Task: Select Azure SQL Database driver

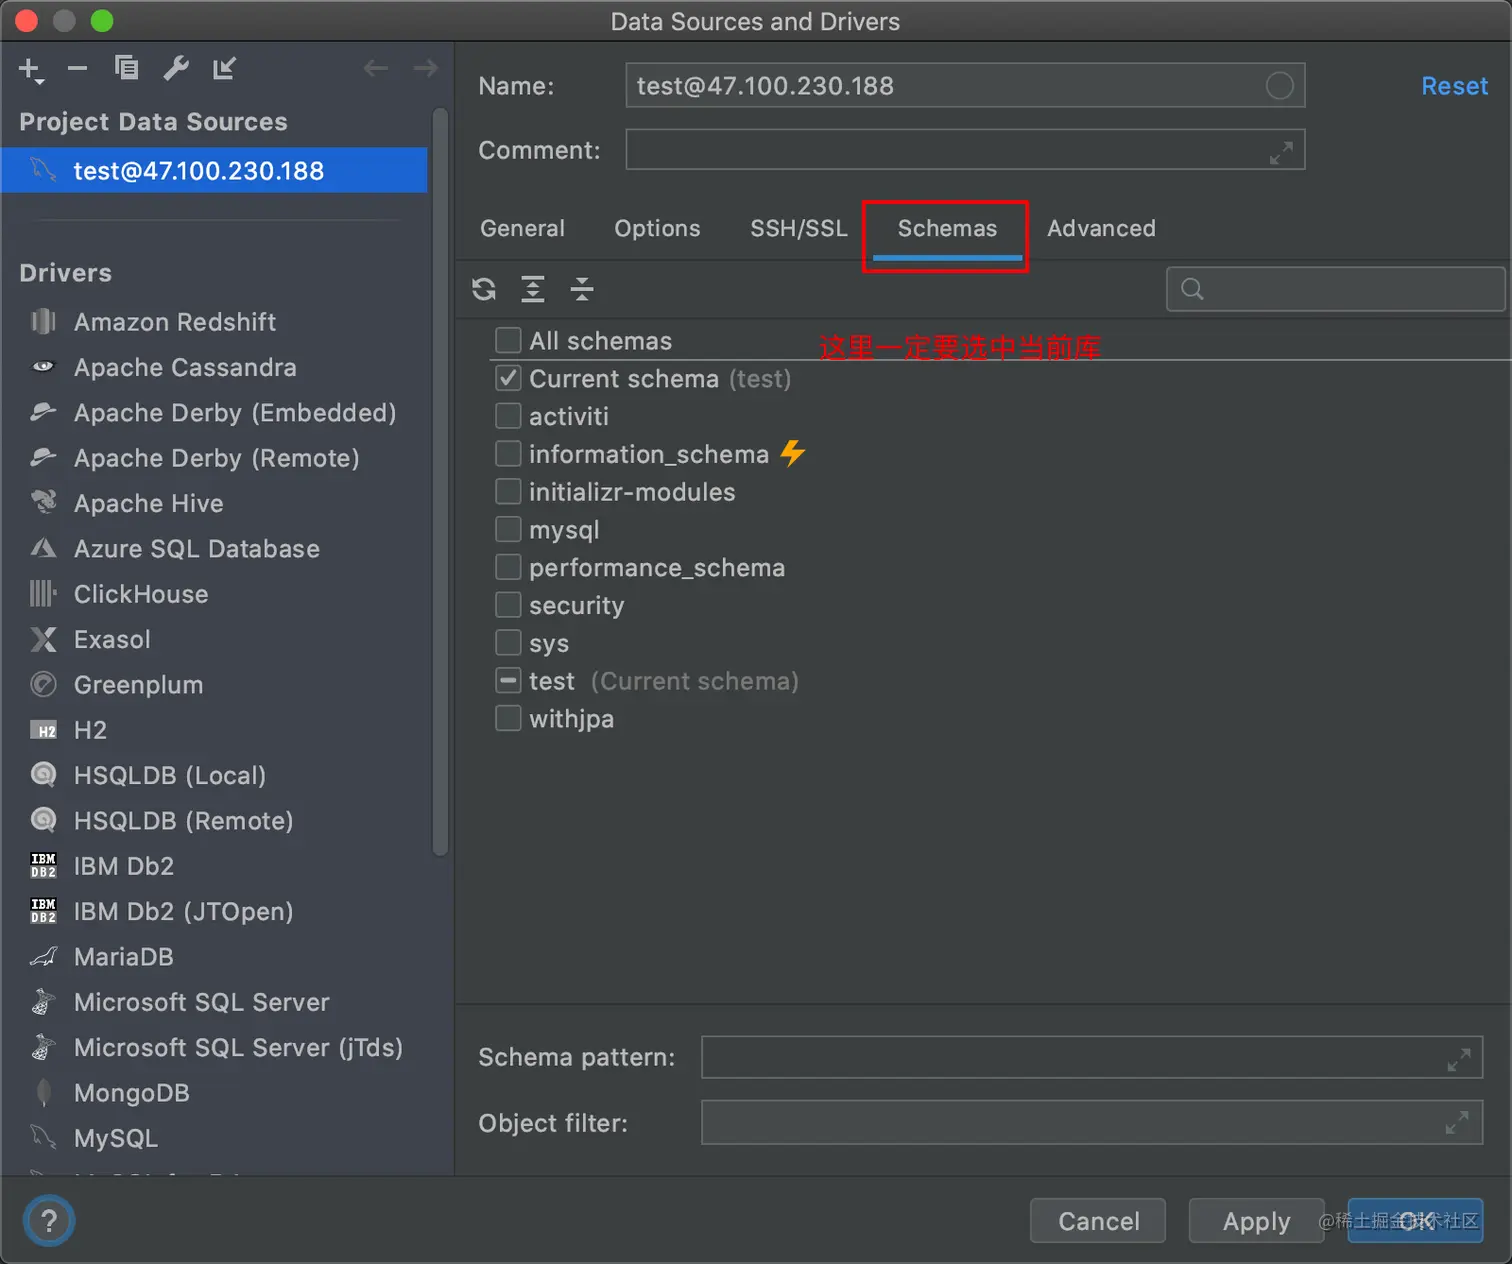Action: click(196, 549)
